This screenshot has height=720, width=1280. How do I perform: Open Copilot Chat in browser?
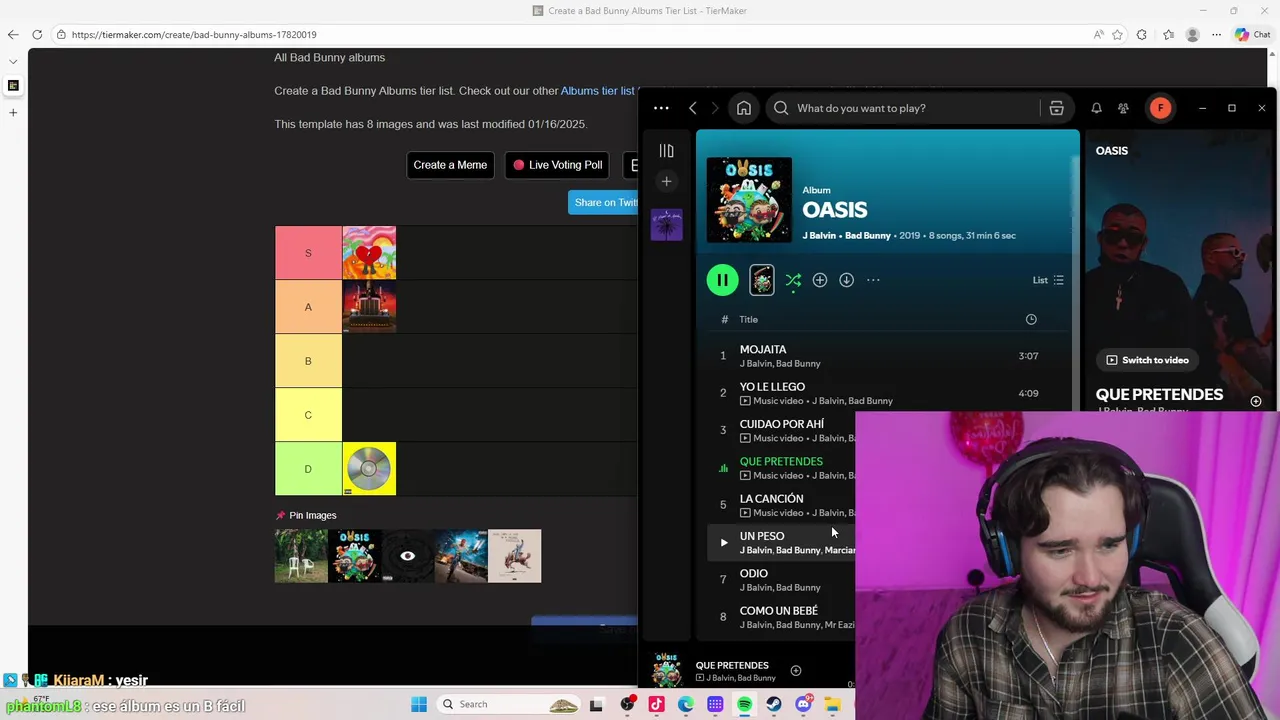1252,35
